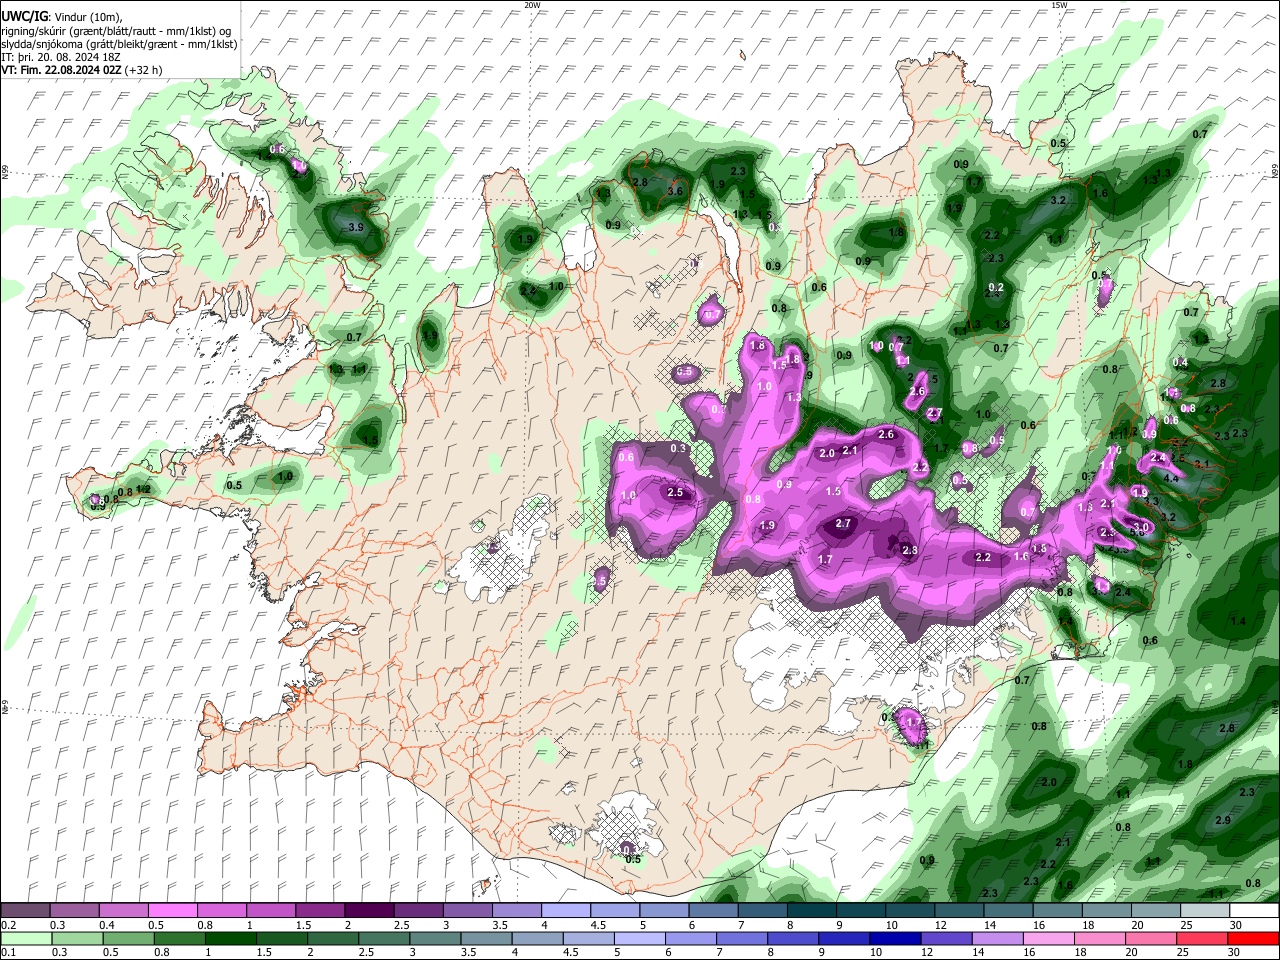Screen dimensions: 1280x960
Task: Select lower scale darkest green swatch at 1
Action: (230, 938)
